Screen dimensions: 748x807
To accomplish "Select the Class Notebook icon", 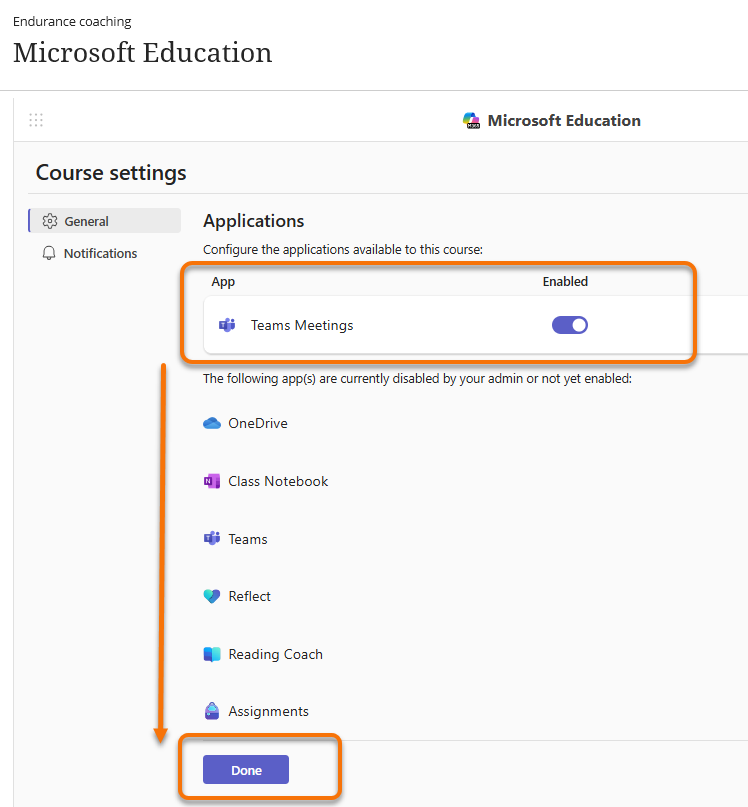I will [211, 481].
